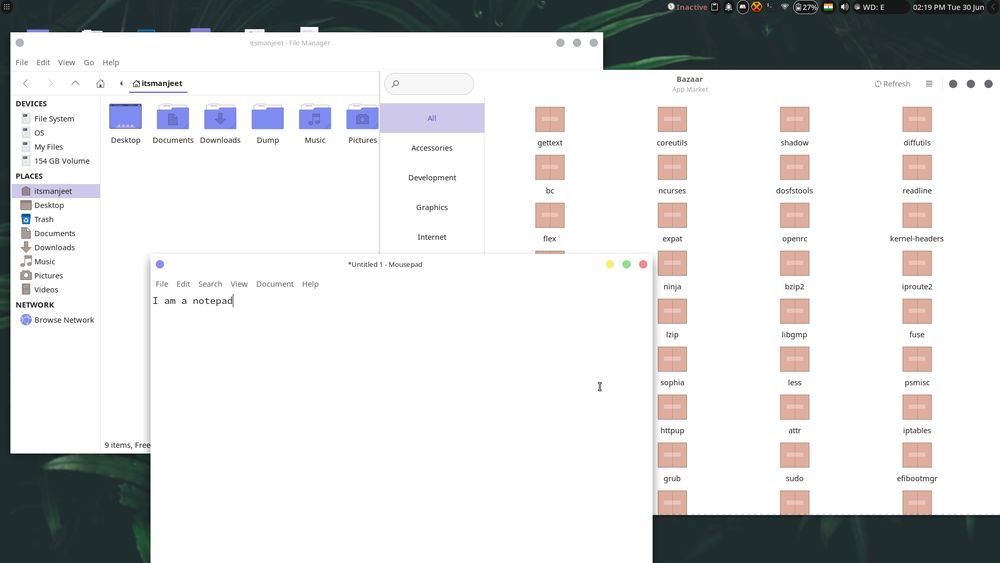The height and width of the screenshot is (563, 1000).
Task: Click the gettext package icon
Action: tap(550, 120)
